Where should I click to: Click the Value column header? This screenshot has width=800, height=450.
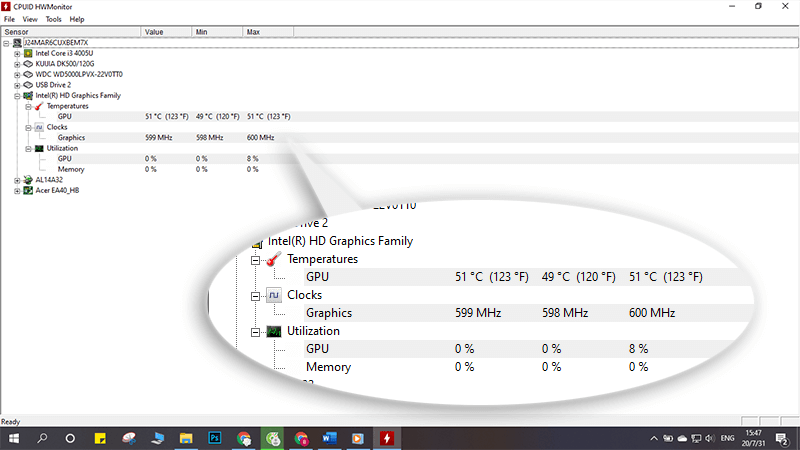pos(166,32)
